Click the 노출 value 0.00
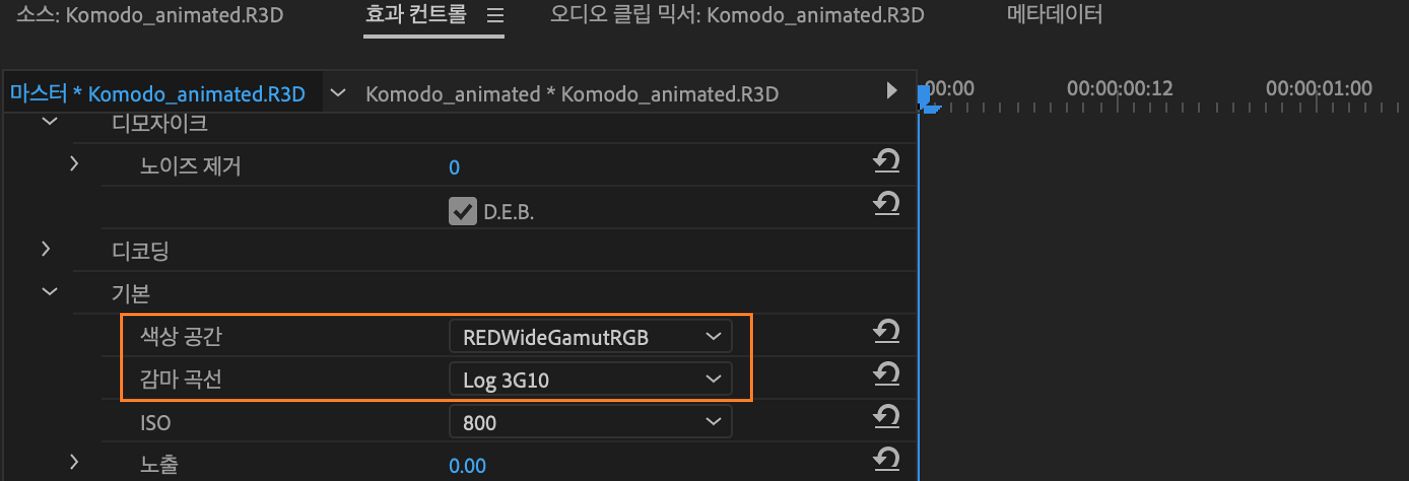The image size is (1409, 481). pos(467,465)
